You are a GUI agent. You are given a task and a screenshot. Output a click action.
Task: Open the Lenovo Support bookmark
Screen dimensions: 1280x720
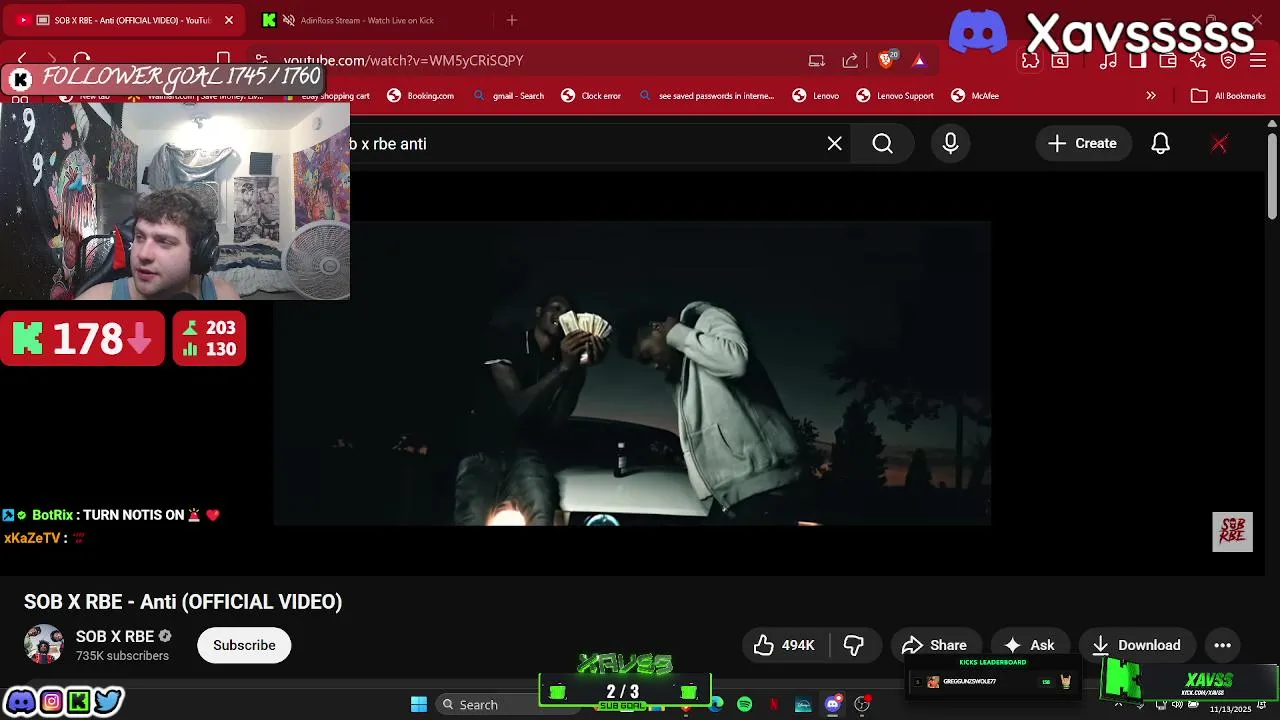click(x=895, y=96)
